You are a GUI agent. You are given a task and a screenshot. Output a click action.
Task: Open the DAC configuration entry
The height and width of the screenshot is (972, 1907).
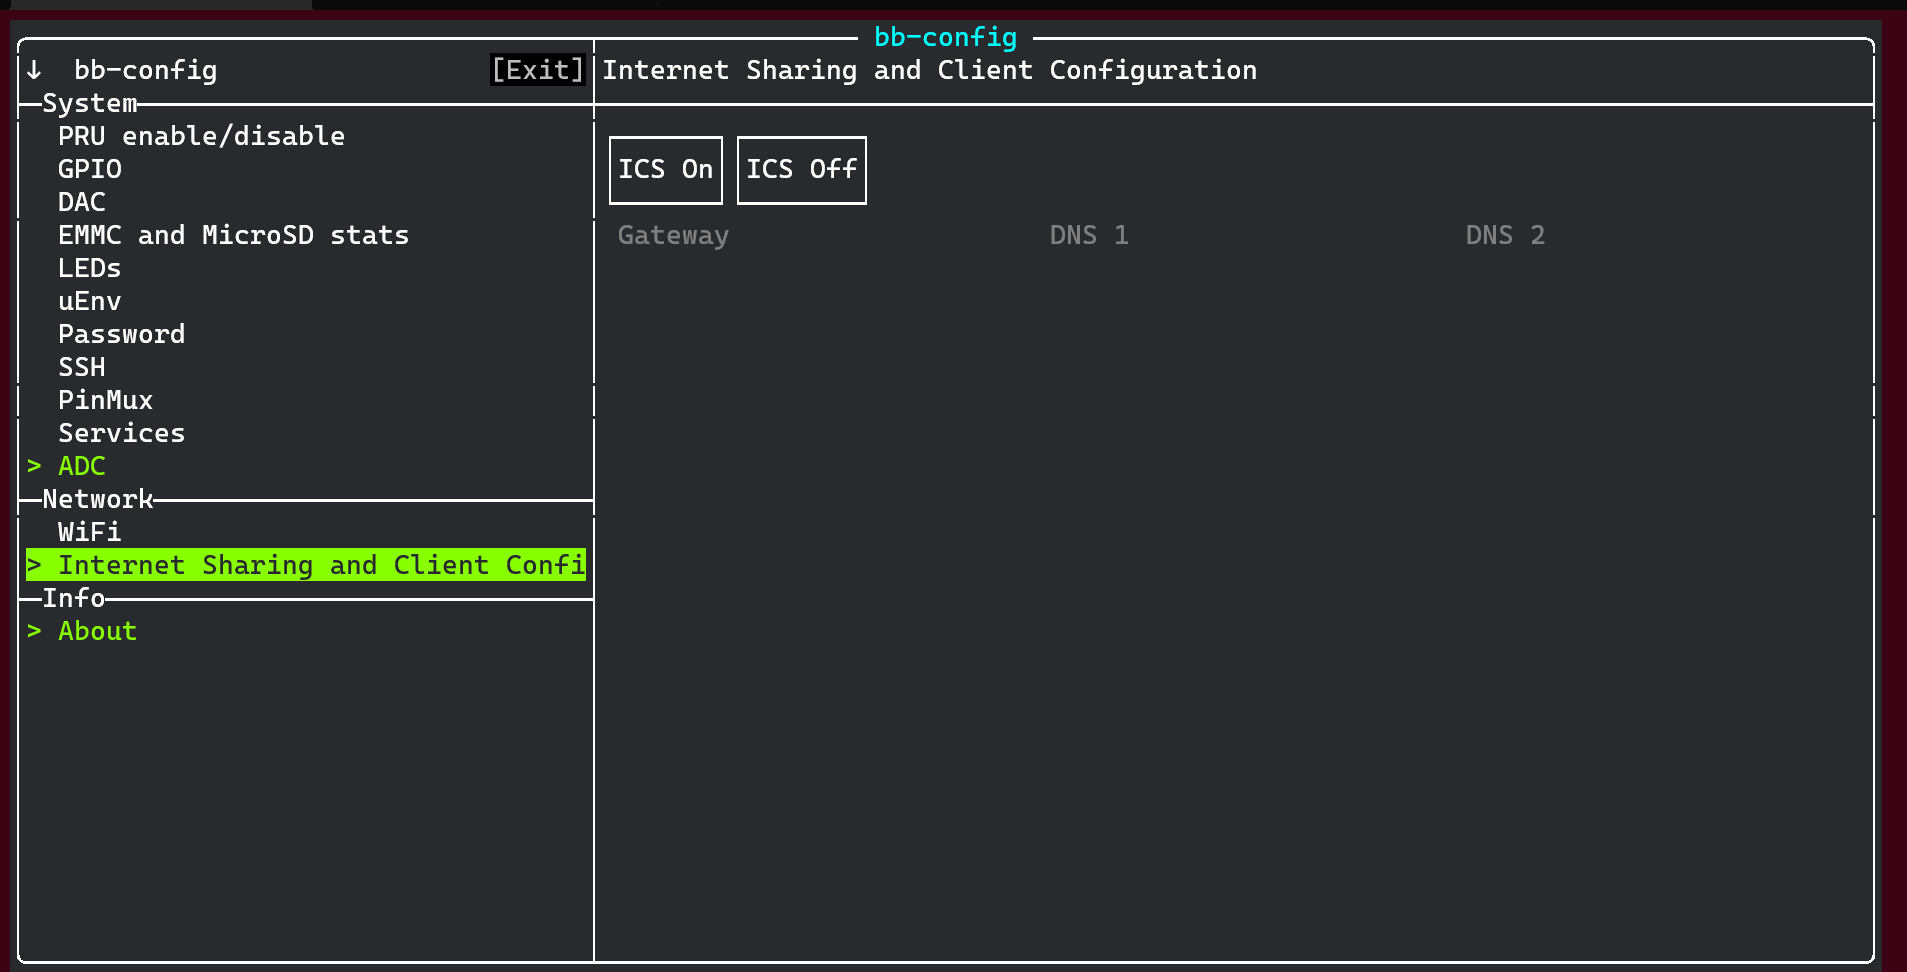point(82,202)
